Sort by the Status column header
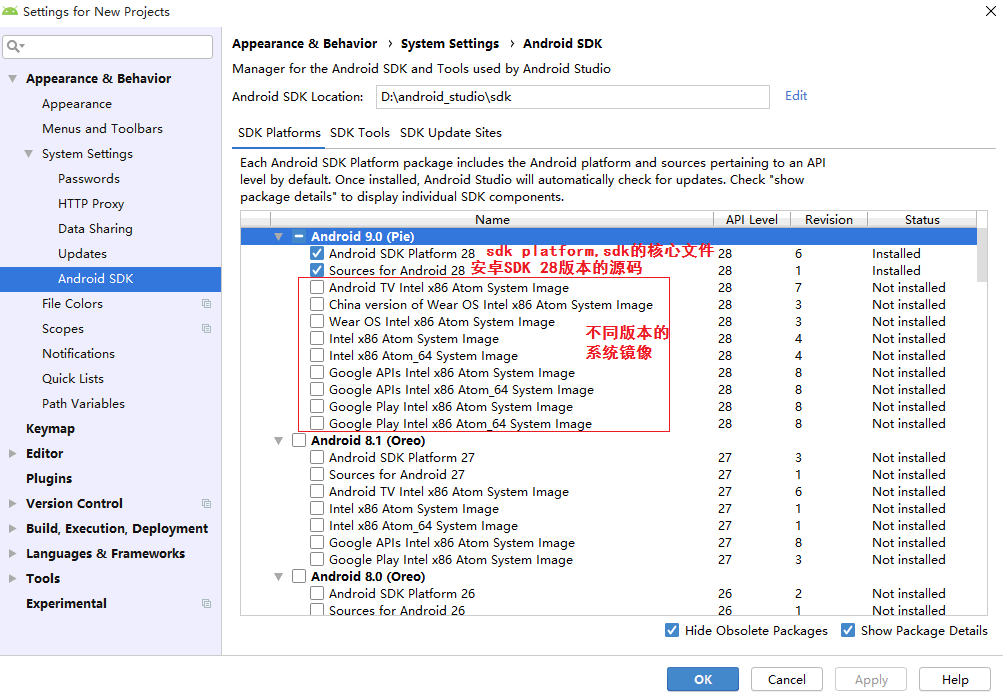The height and width of the screenshot is (700, 1003). pos(922,219)
